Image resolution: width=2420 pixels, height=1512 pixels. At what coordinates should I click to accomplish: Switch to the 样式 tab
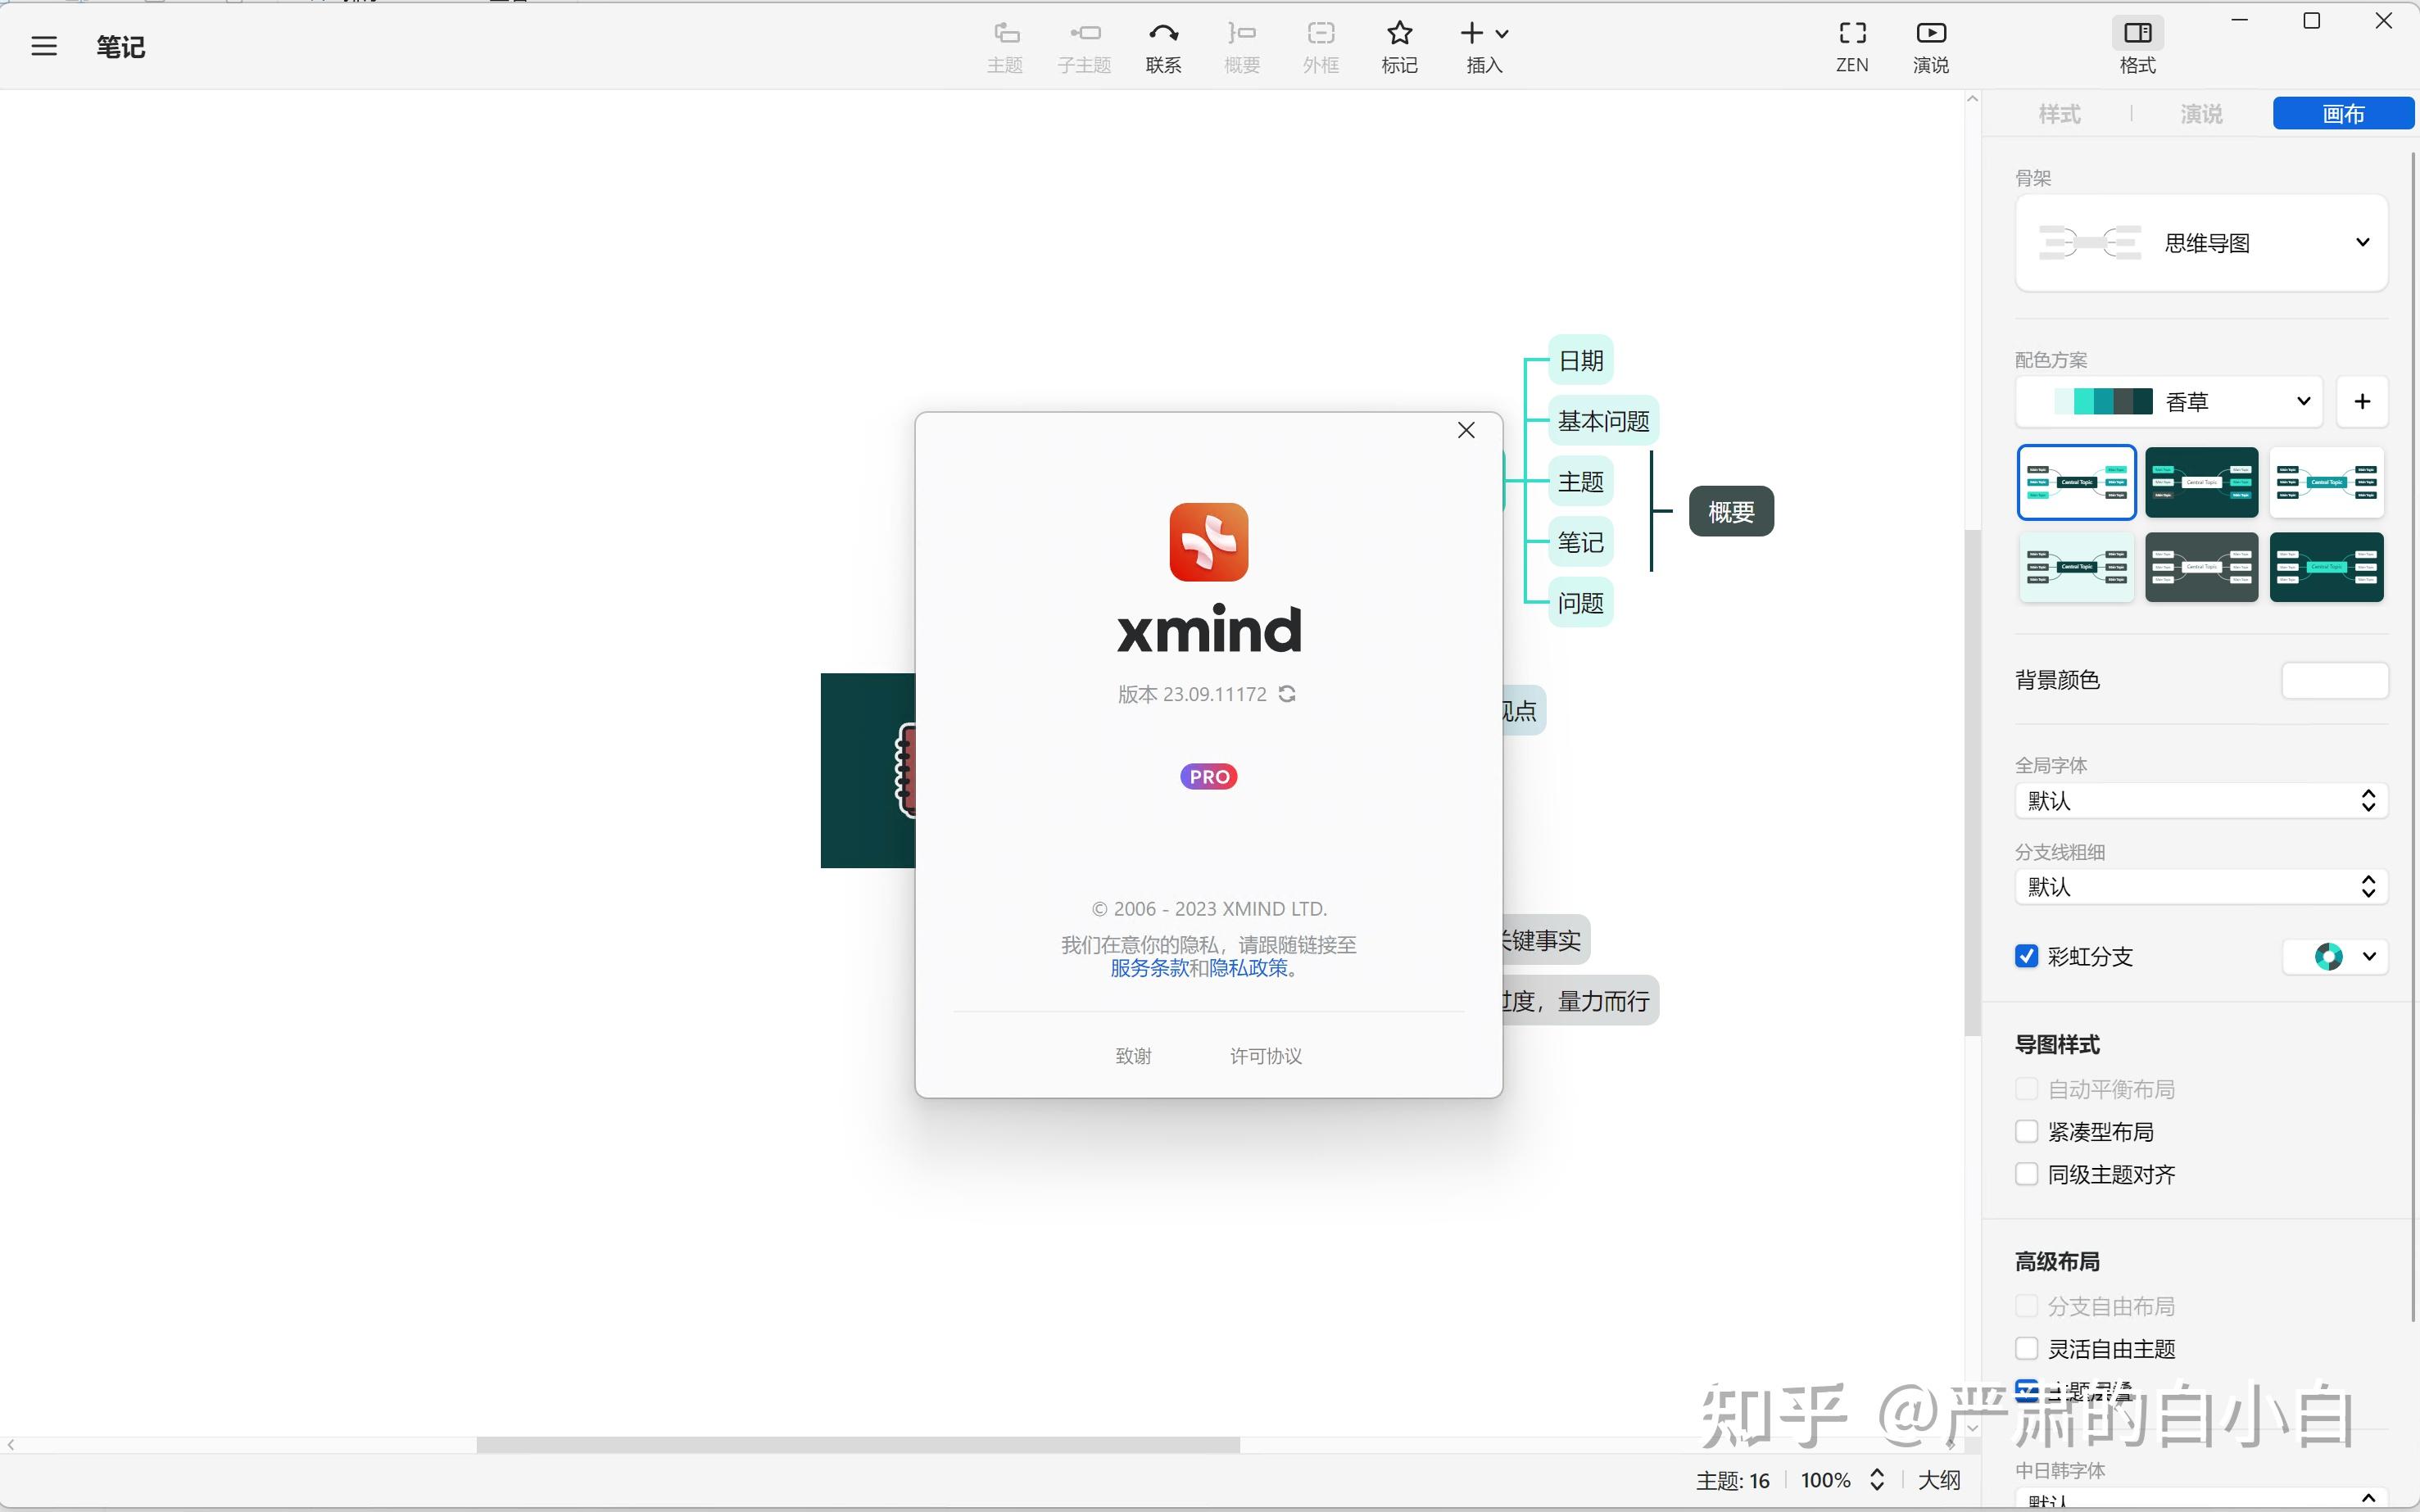[x=2061, y=114]
